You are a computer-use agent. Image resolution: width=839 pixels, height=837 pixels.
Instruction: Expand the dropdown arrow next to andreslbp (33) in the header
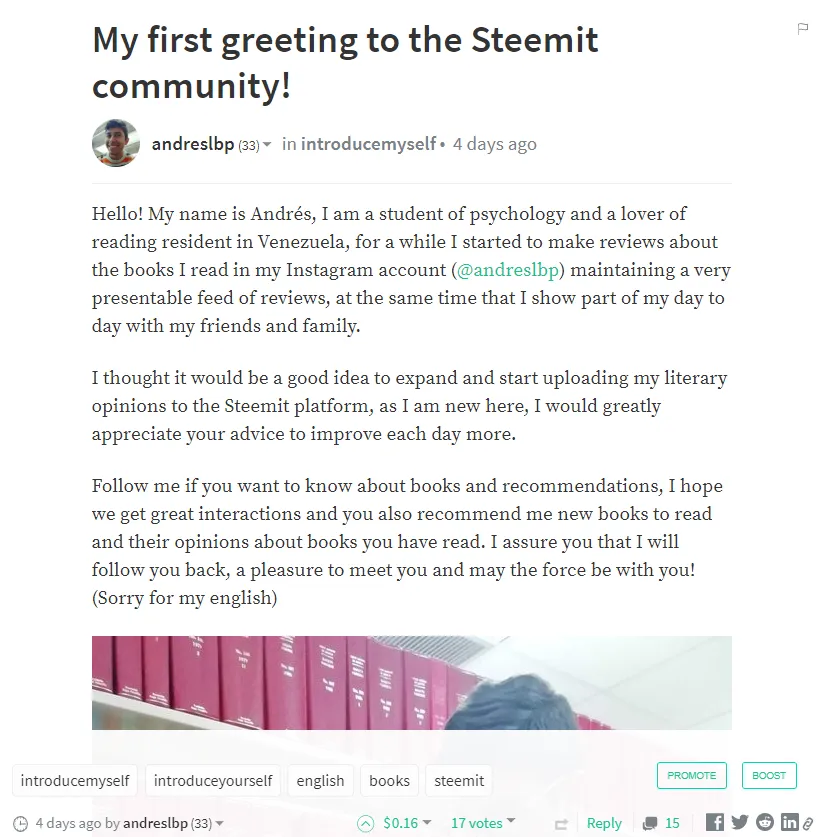pyautogui.click(x=267, y=144)
